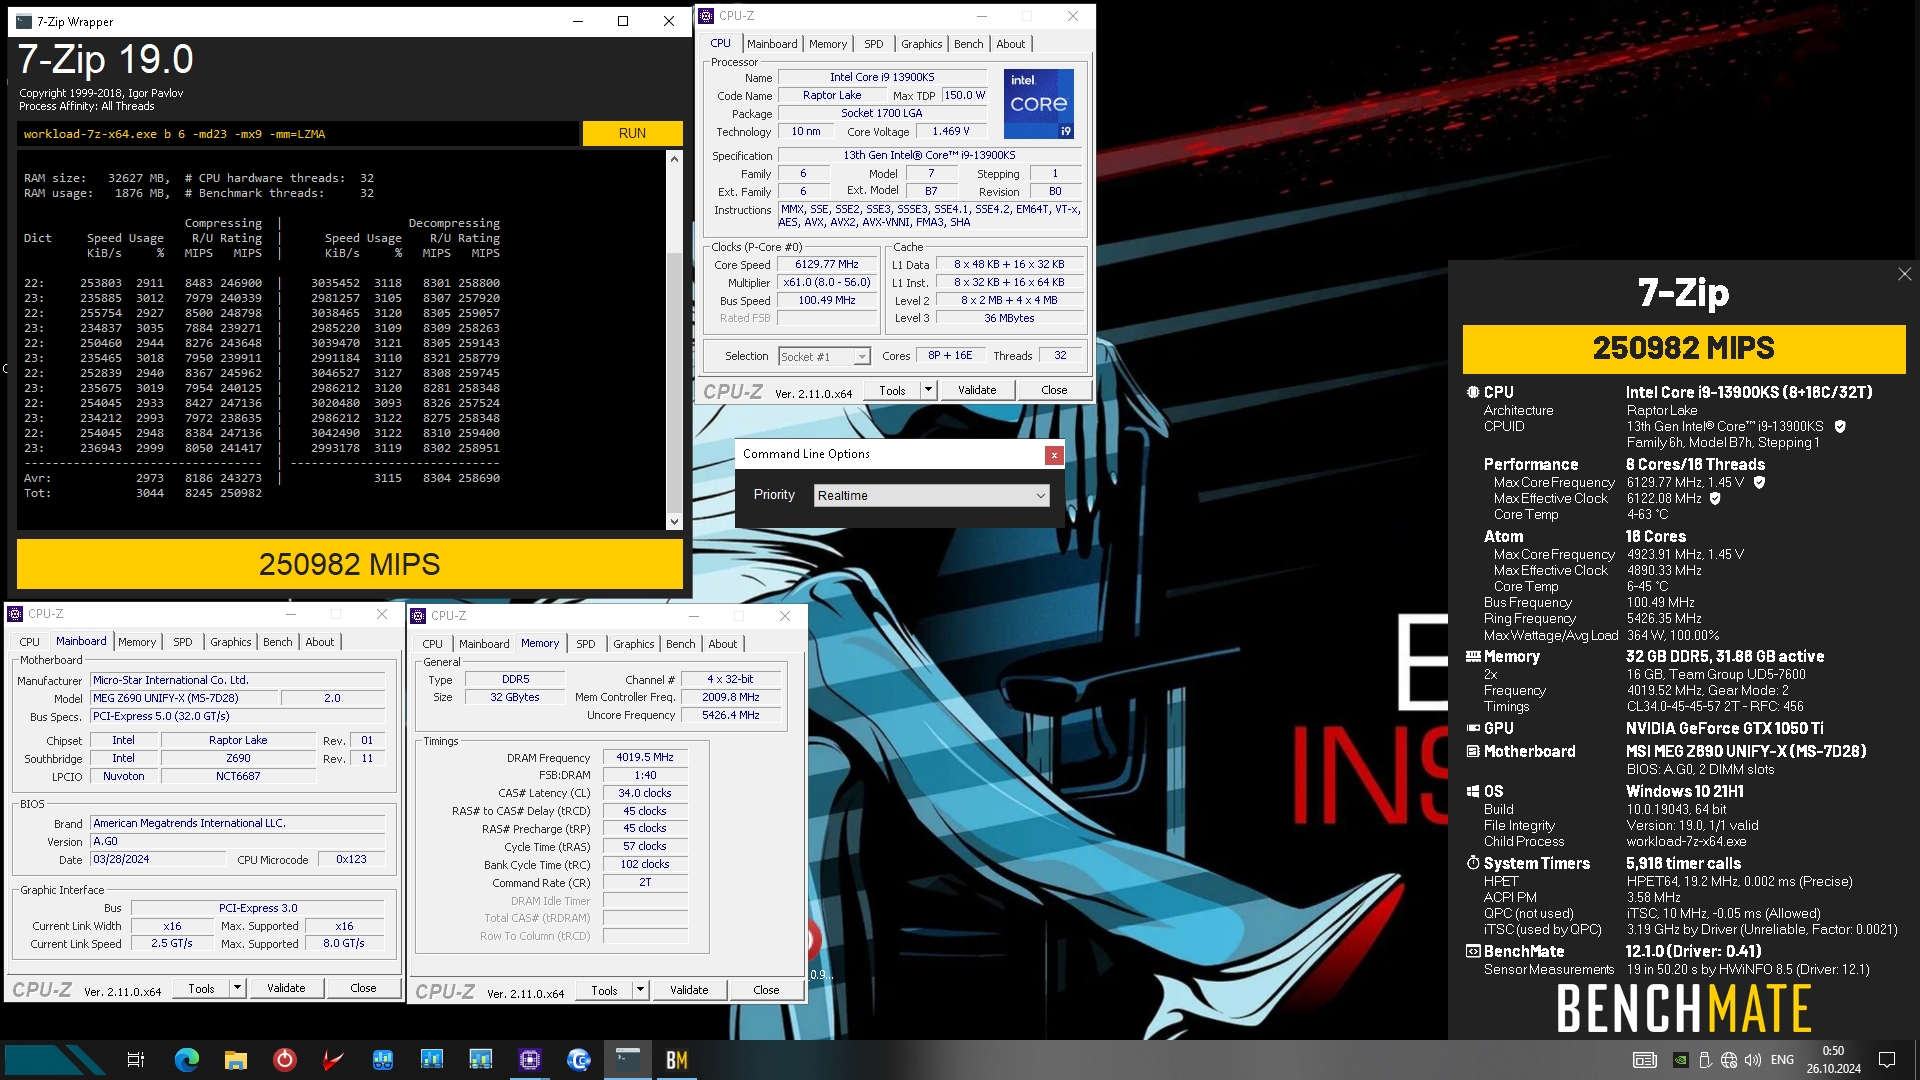This screenshot has width=1920, height=1080.
Task: Click Validate in Mainboard CPU-Z window
Action: [286, 988]
